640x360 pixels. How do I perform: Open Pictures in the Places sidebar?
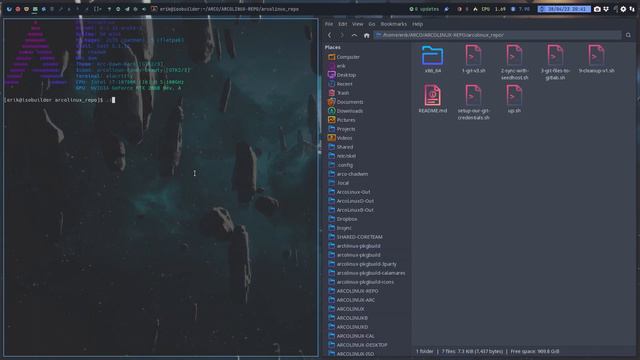point(342,120)
